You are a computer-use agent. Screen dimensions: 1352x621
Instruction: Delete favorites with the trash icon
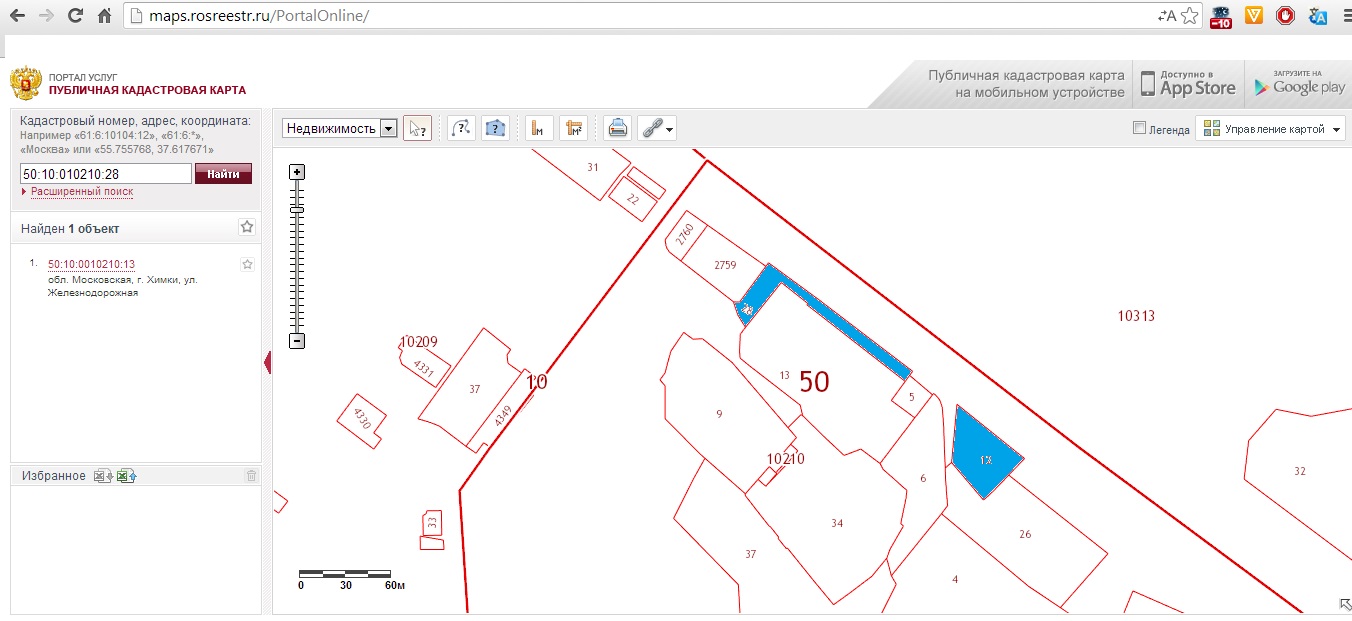(x=251, y=476)
